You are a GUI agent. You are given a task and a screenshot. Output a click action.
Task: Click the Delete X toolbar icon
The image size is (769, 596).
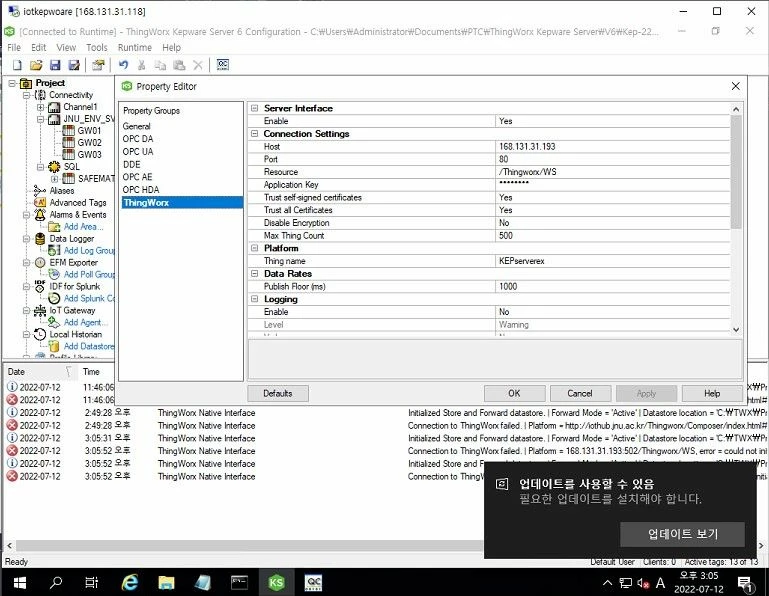pos(198,65)
